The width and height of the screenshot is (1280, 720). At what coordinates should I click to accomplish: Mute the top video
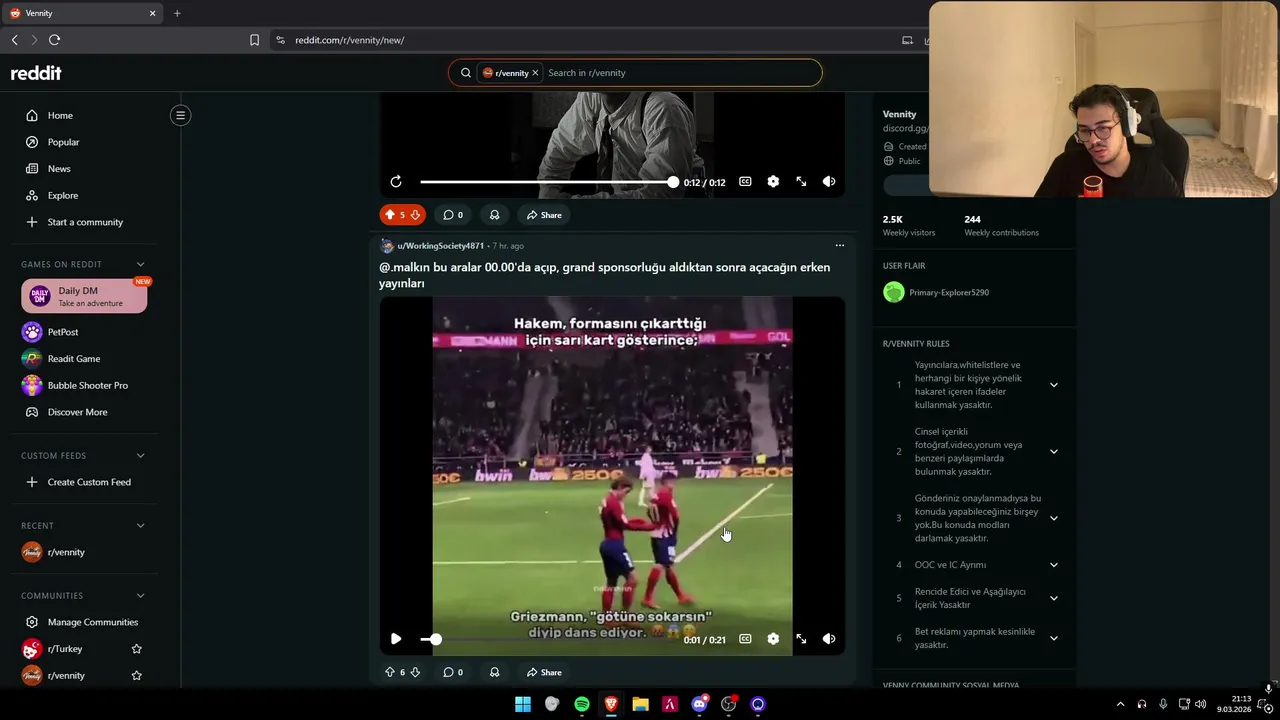(x=829, y=182)
